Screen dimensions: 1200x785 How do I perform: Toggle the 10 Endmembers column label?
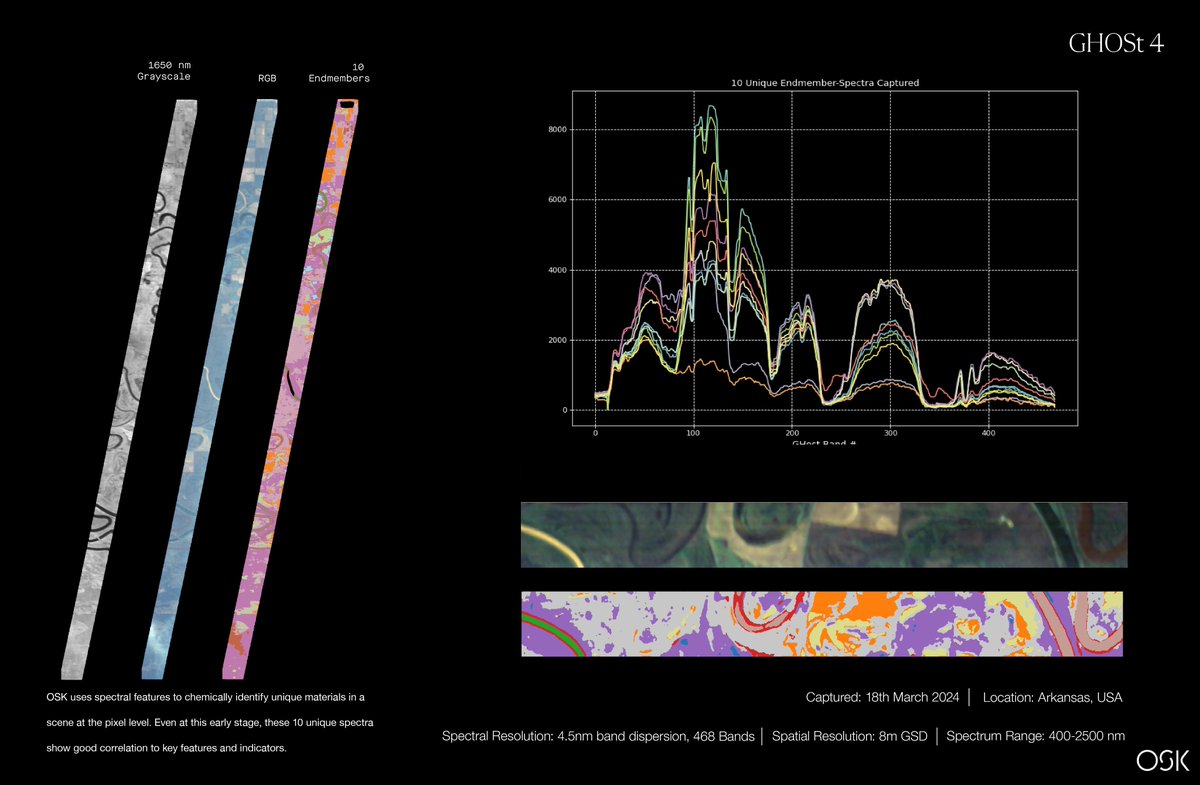(x=340, y=70)
